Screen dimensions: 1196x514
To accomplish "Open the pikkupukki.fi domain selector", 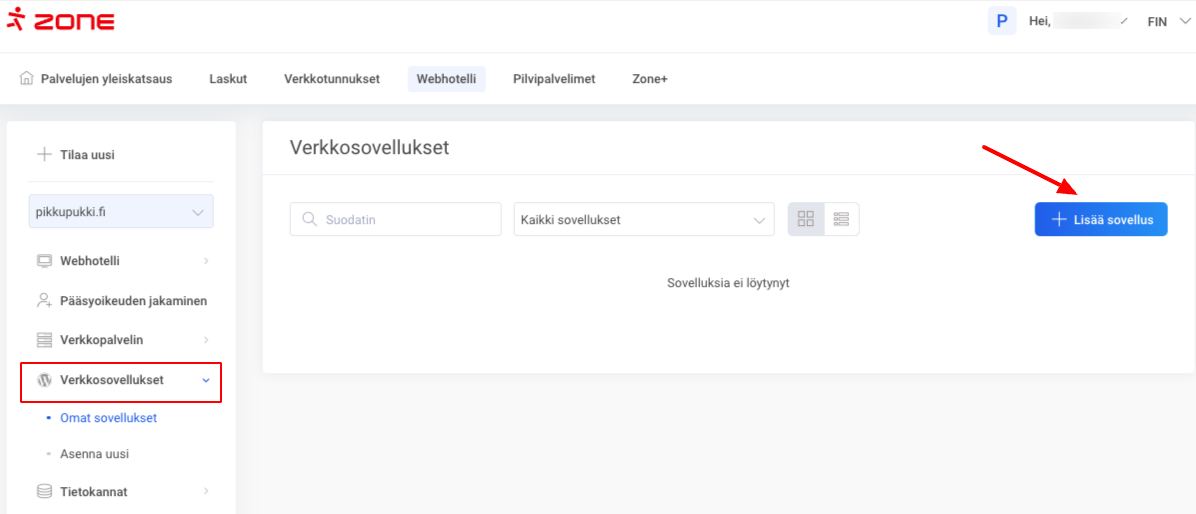I will (x=121, y=211).
